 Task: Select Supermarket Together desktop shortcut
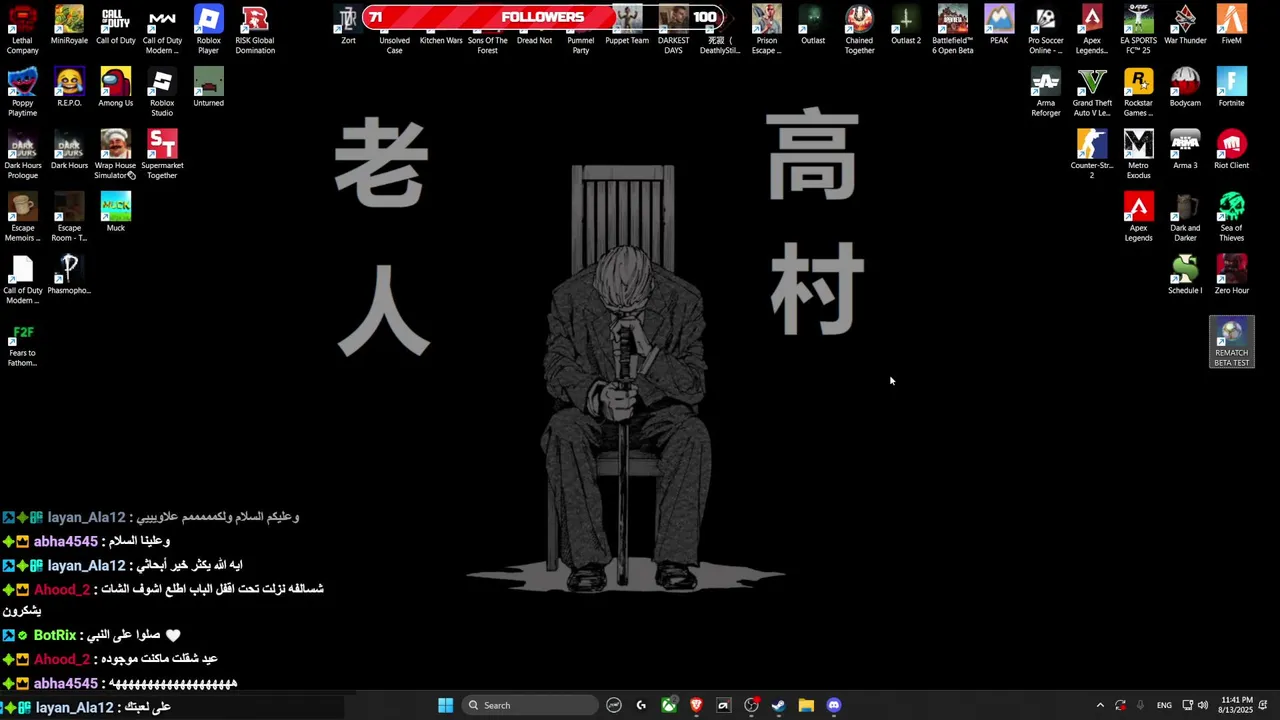pos(162,155)
